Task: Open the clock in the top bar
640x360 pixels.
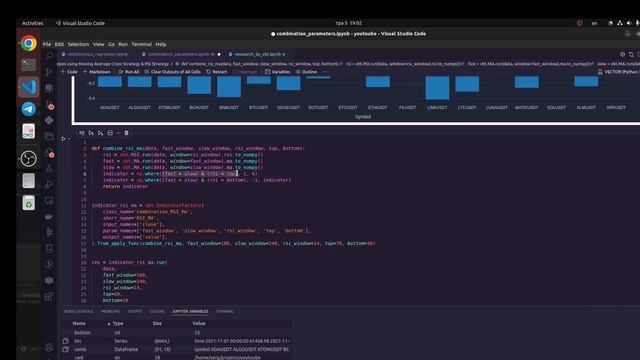Action: click(x=349, y=23)
